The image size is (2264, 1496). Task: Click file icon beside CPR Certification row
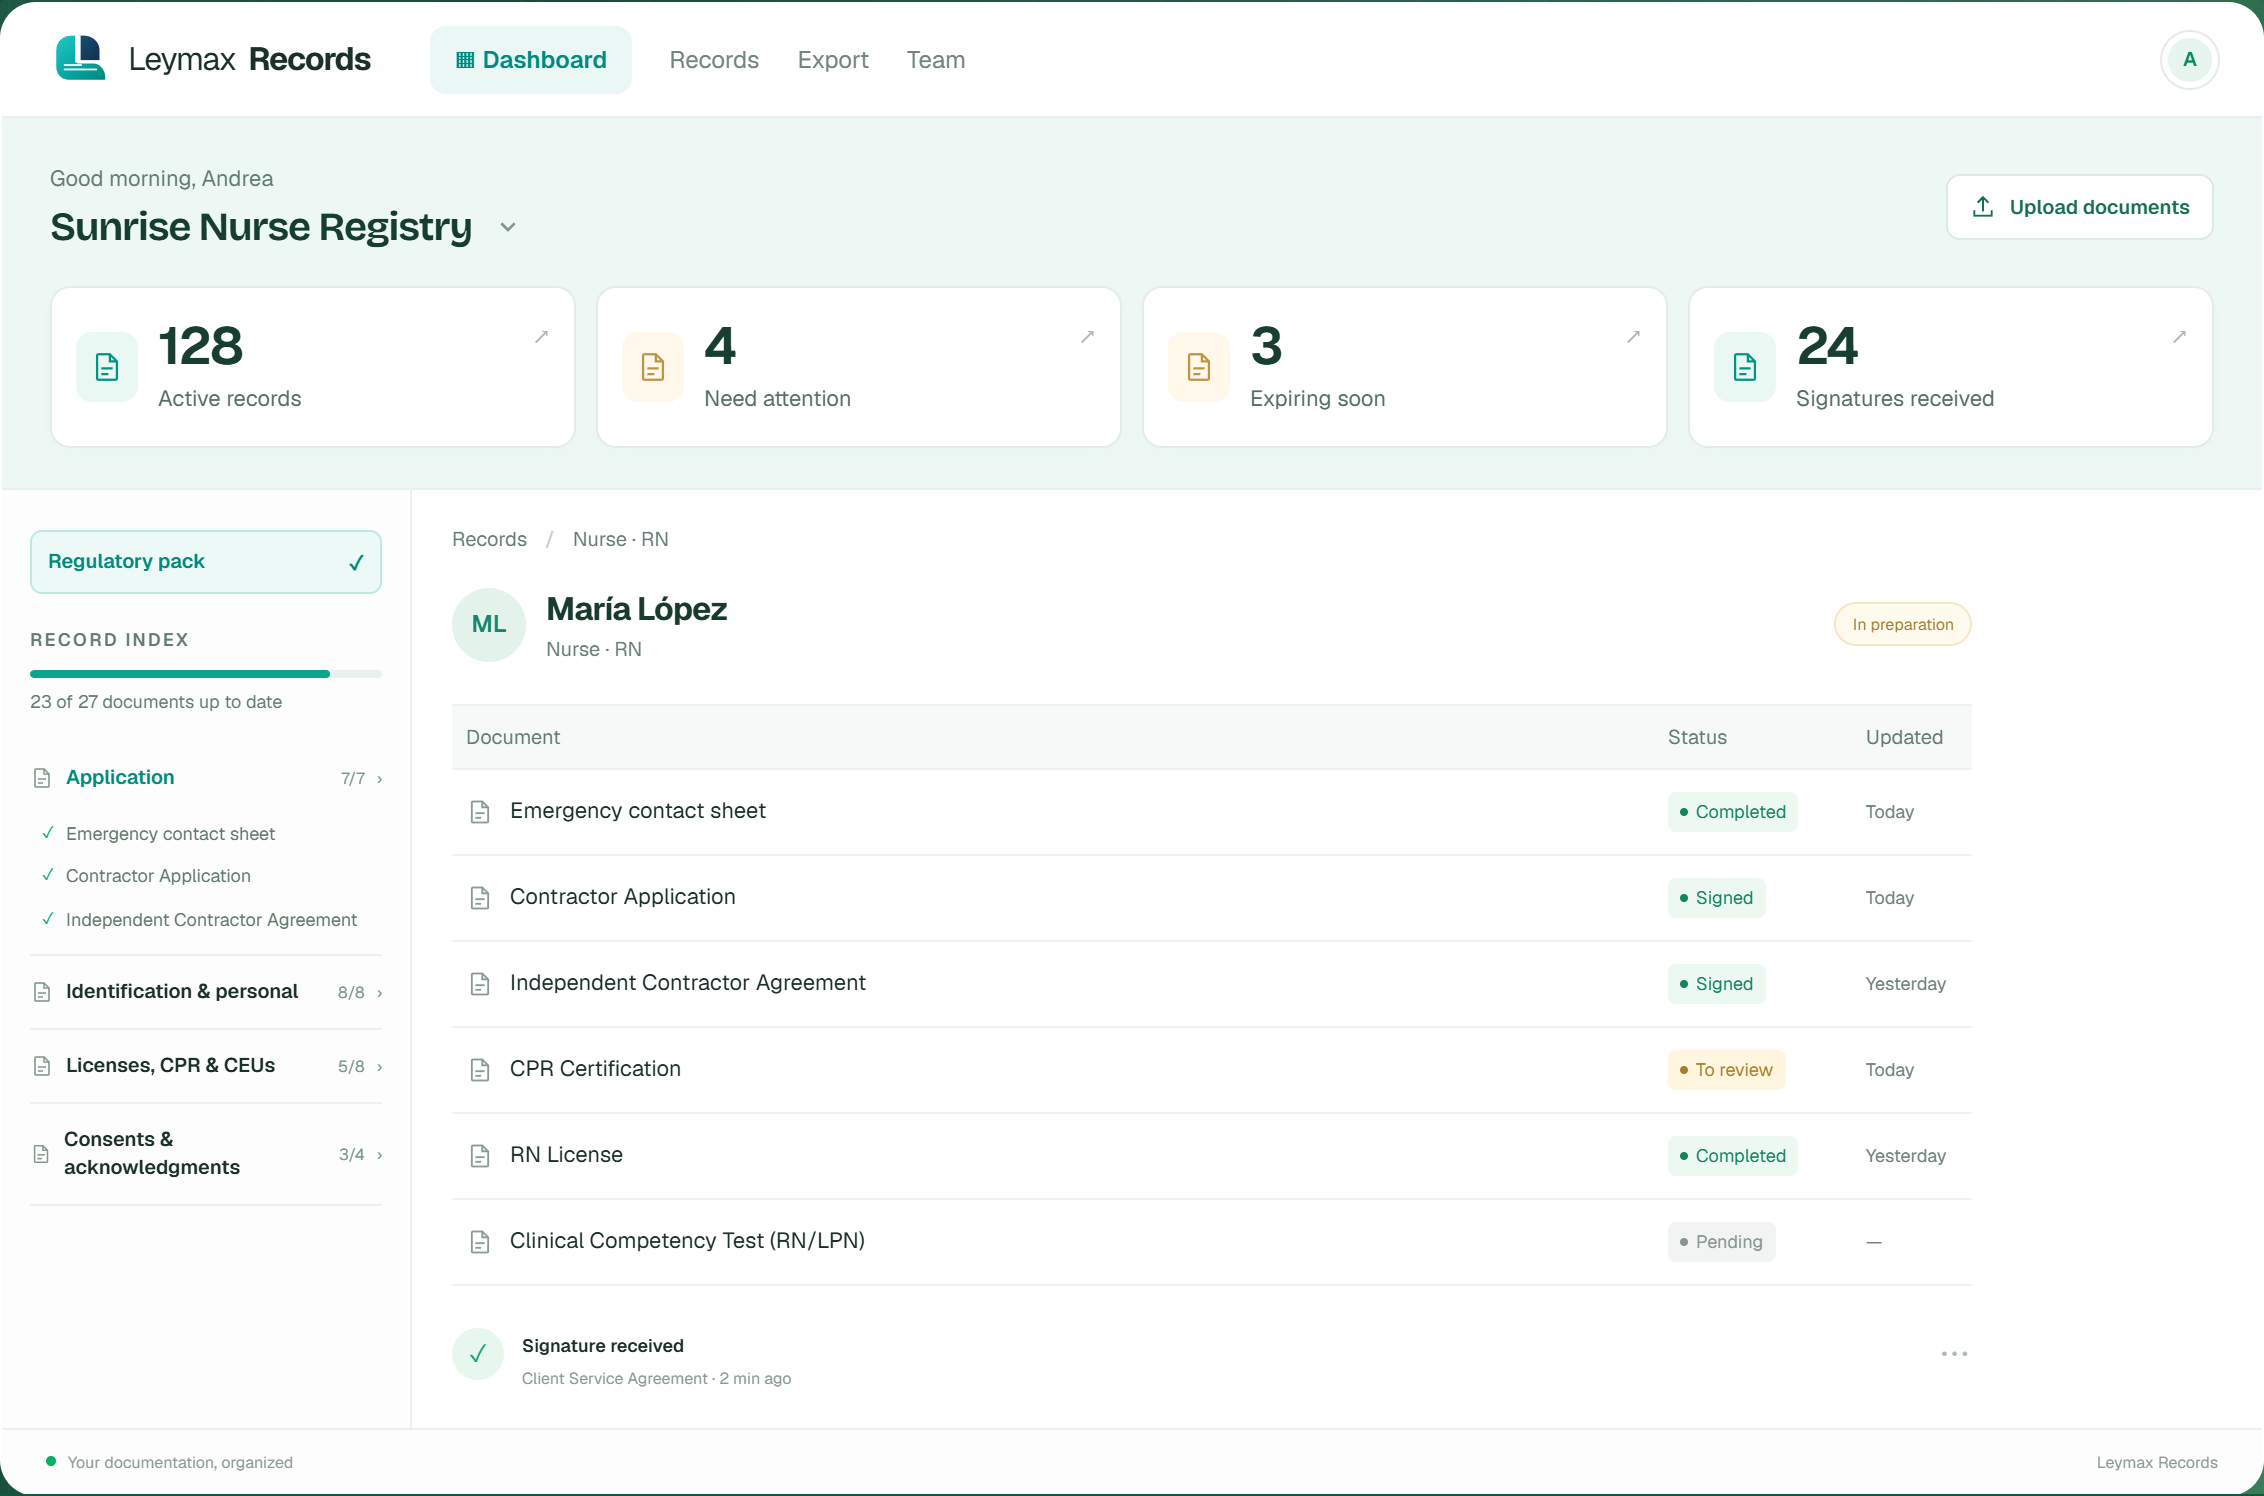480,1070
